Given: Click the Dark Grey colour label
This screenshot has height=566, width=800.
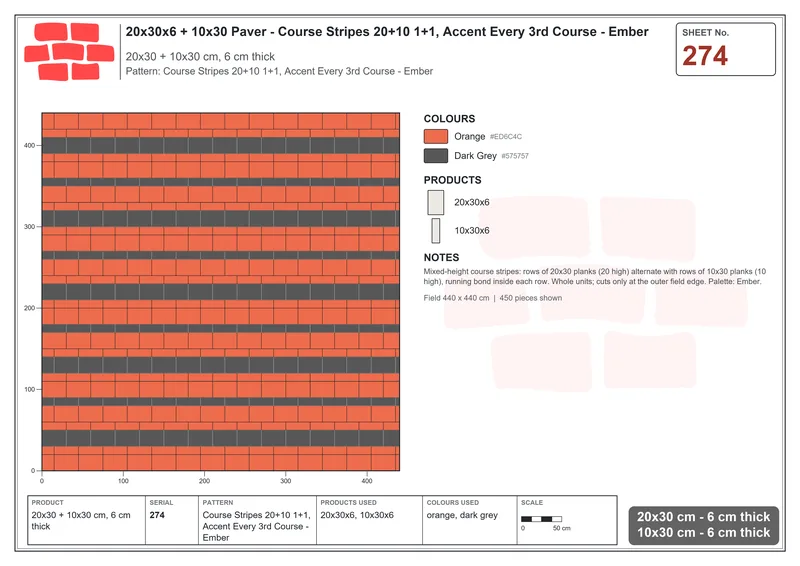Looking at the screenshot, I should [475, 156].
